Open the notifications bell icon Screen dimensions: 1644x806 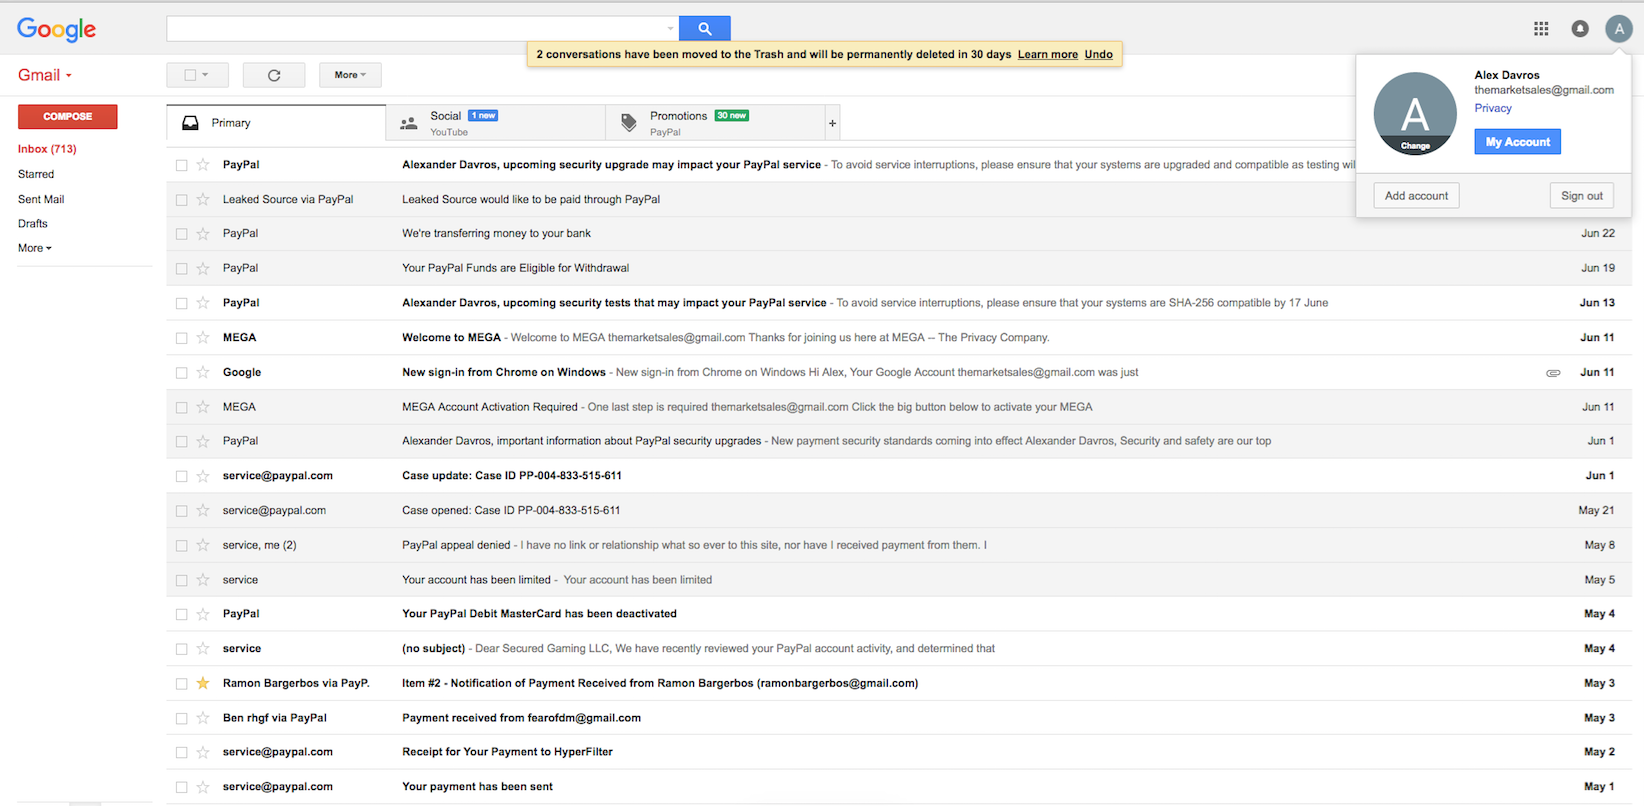[x=1580, y=29]
